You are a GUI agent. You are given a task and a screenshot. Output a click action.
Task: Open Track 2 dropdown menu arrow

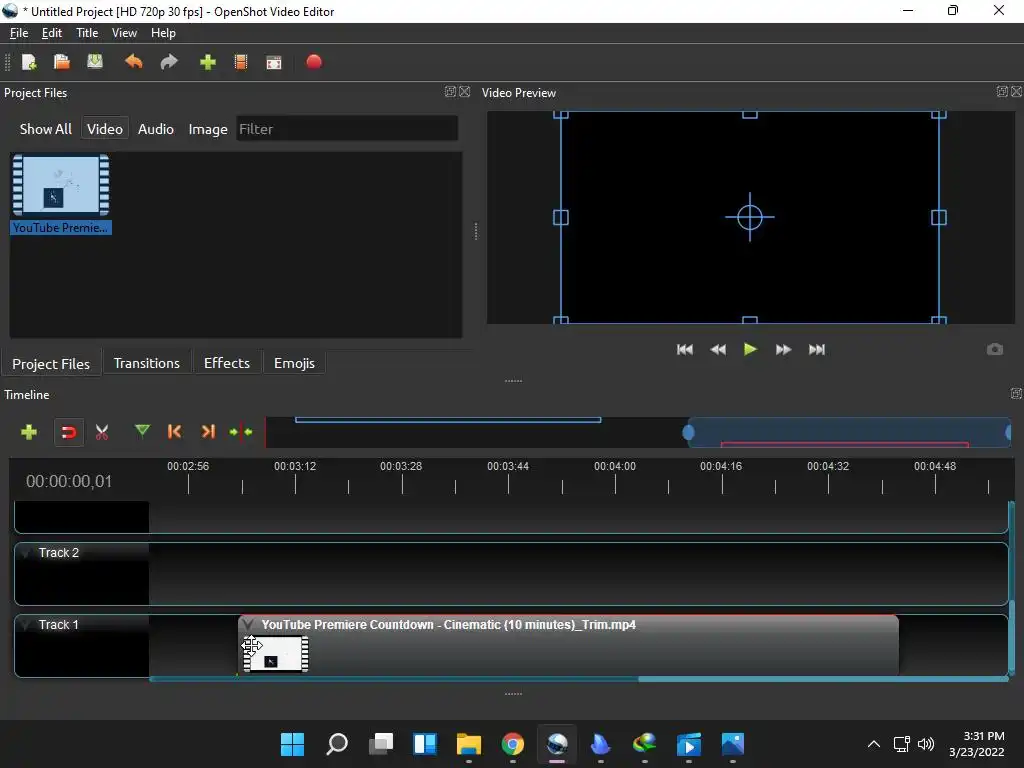(26, 552)
